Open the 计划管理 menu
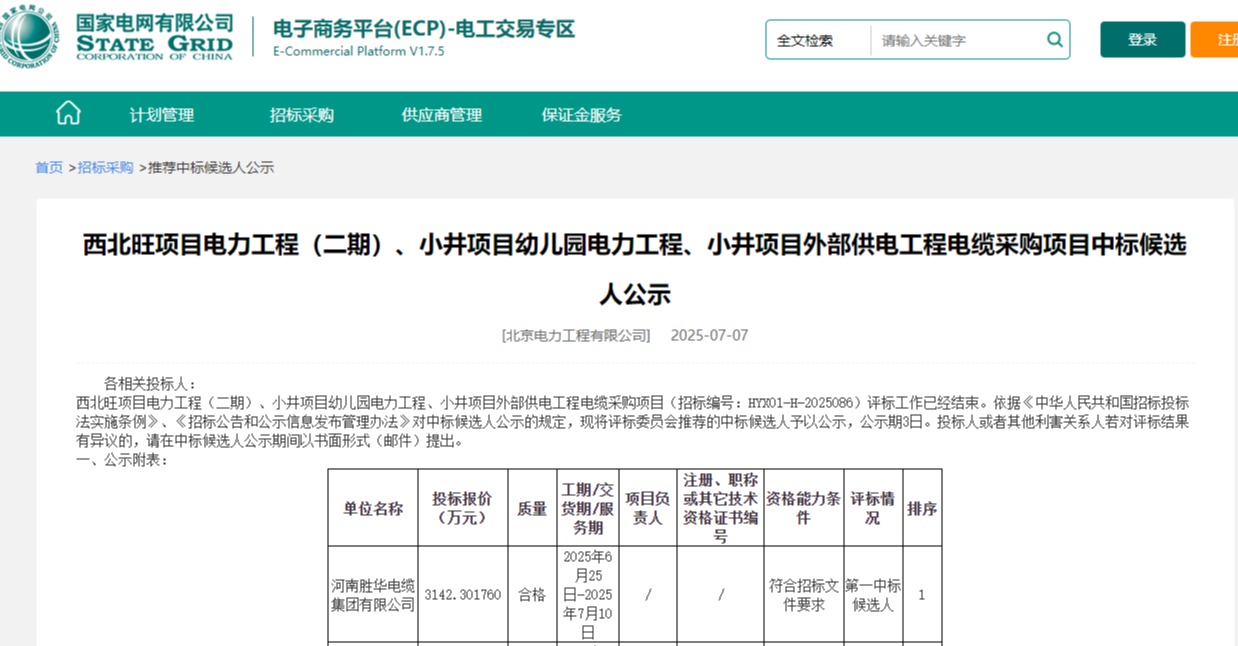This screenshot has height=646, width=1238. 162,115
